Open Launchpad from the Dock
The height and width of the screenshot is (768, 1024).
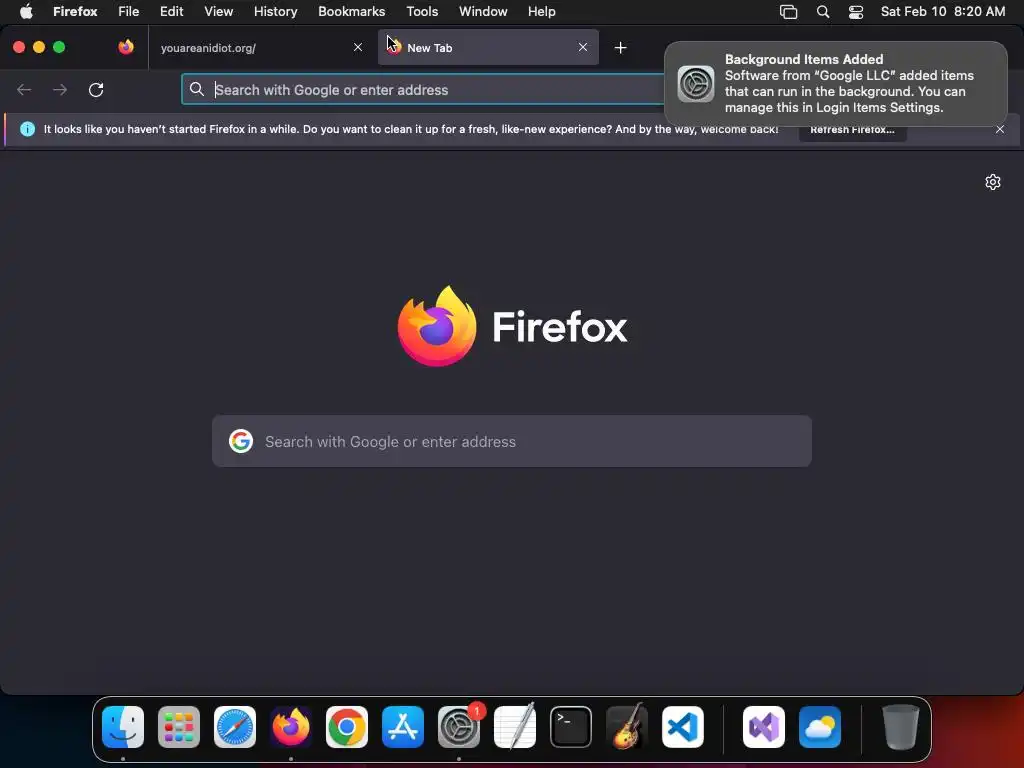[x=179, y=727]
